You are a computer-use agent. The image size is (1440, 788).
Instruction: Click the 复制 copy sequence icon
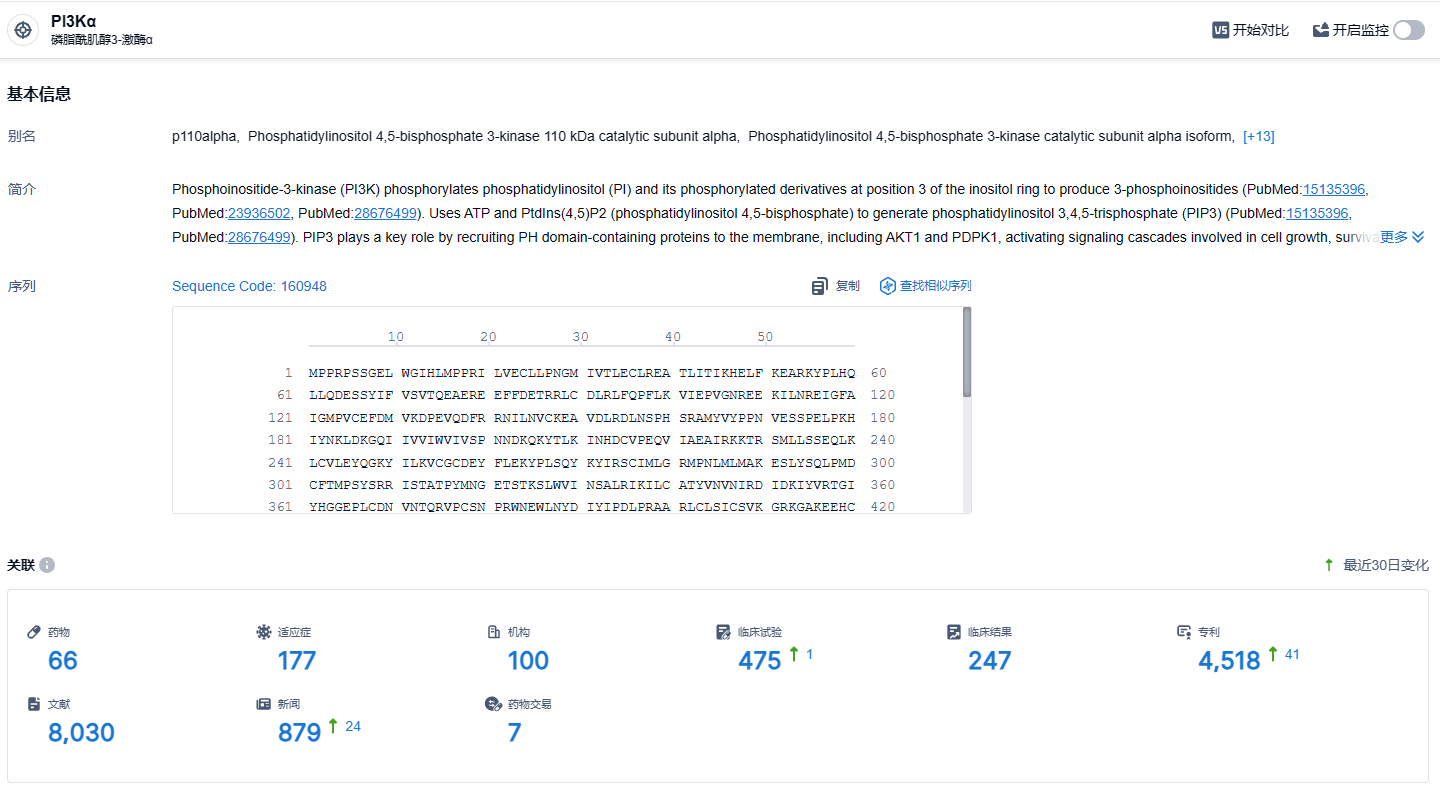tap(819, 286)
